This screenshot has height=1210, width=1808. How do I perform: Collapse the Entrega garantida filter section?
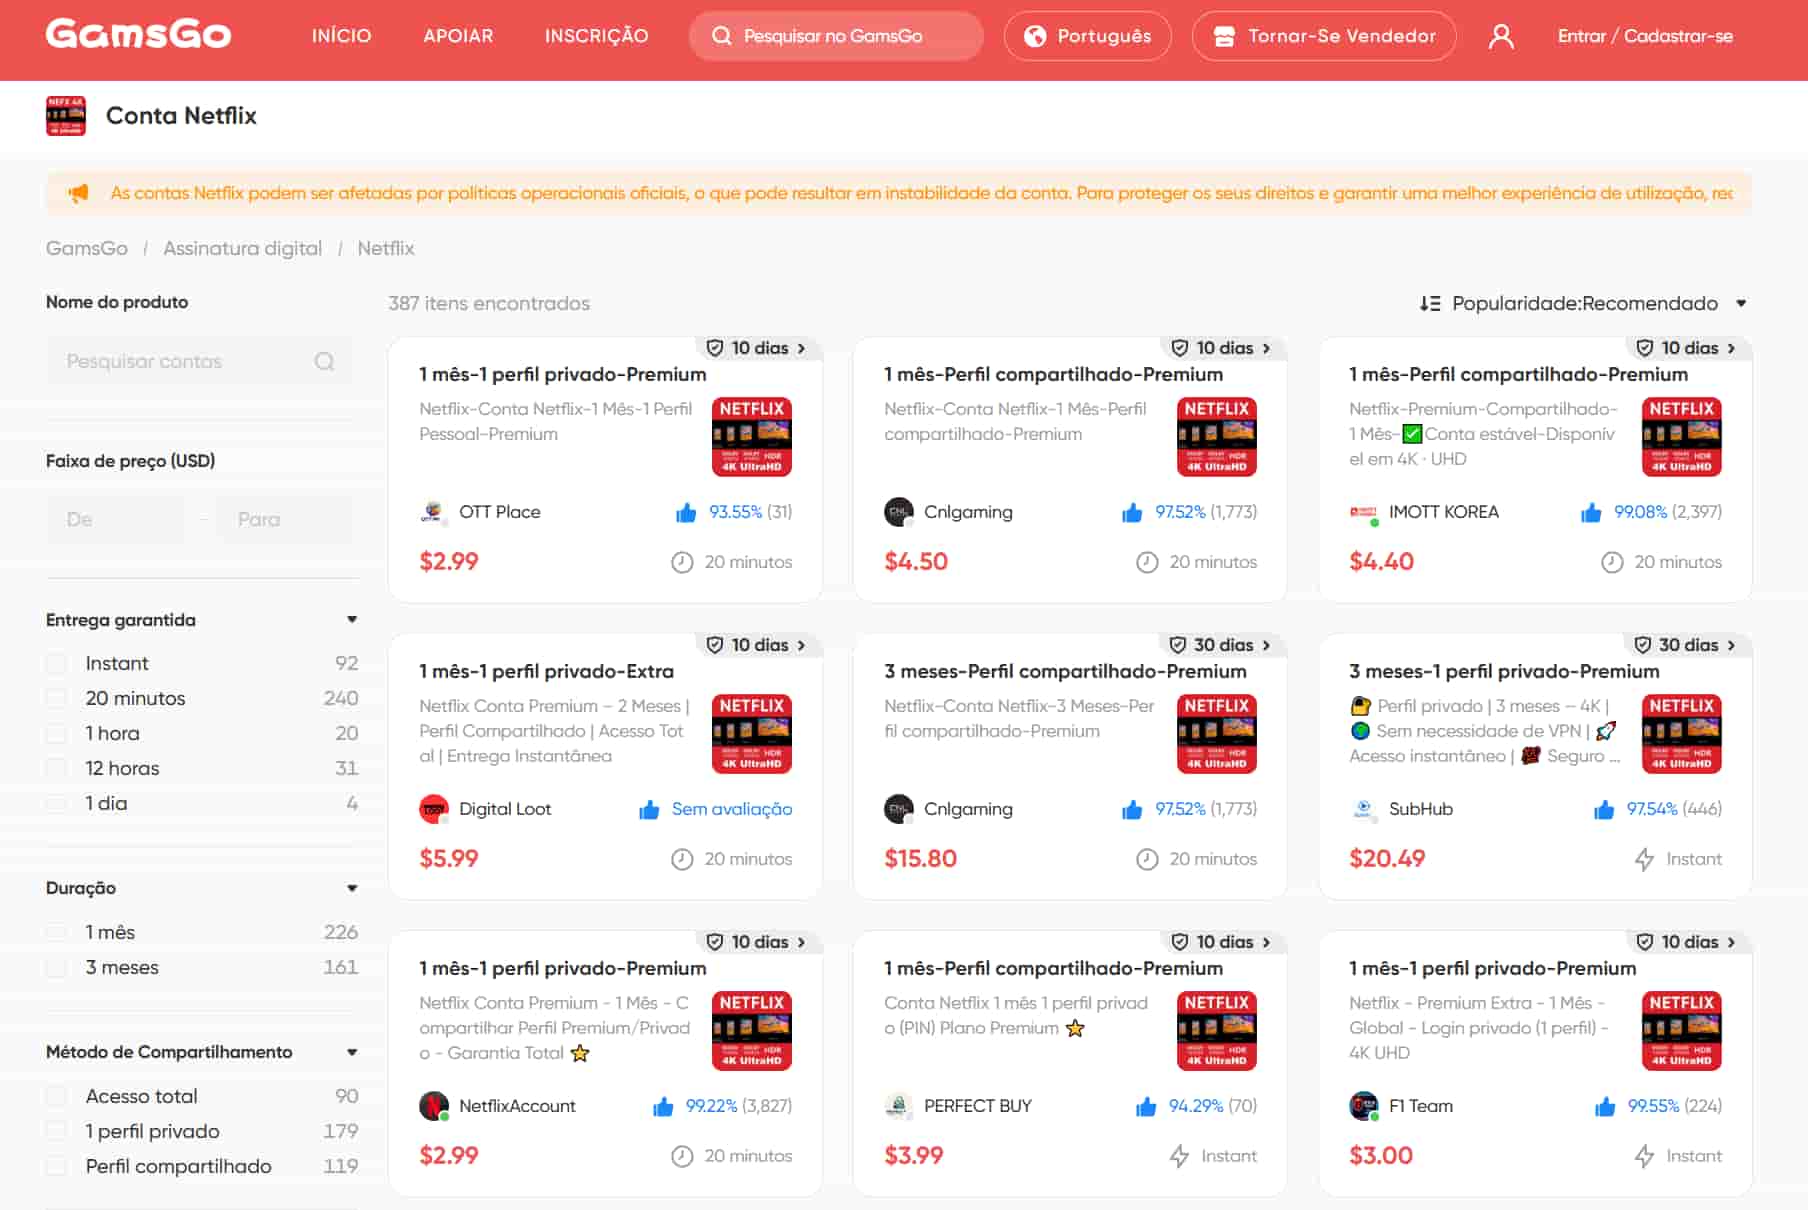coord(352,620)
